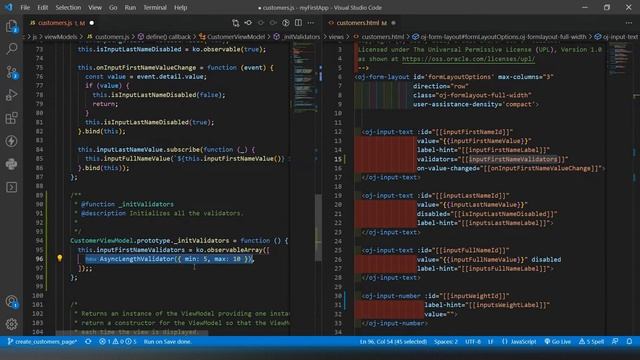This screenshot has width=640, height=360.
Task: Open notifications bell in status bar
Action: tap(629, 342)
